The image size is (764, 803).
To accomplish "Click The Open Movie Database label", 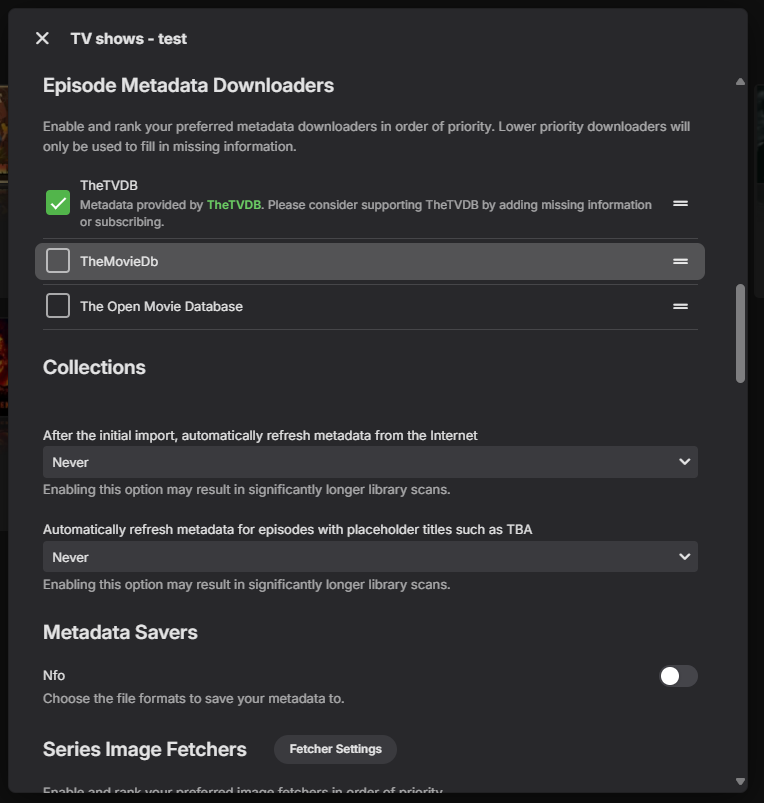I will [x=161, y=307].
